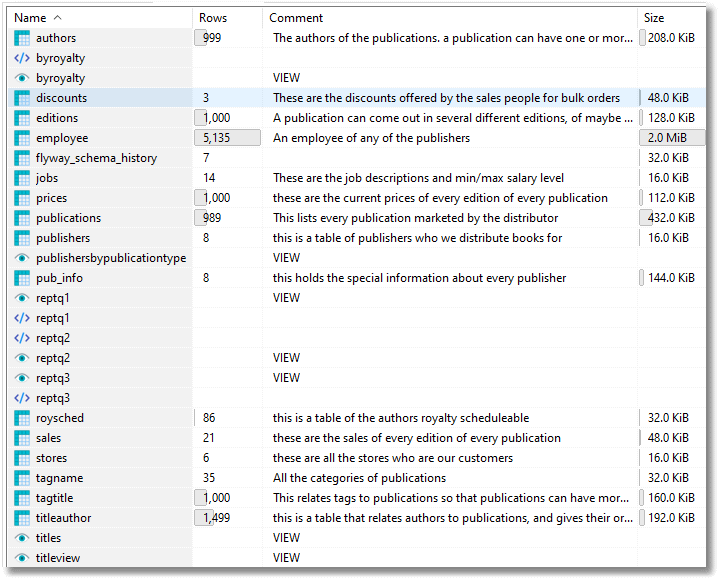The height and width of the screenshot is (581, 720).
Task: Click the titleauthor table icon
Action: pos(22,518)
